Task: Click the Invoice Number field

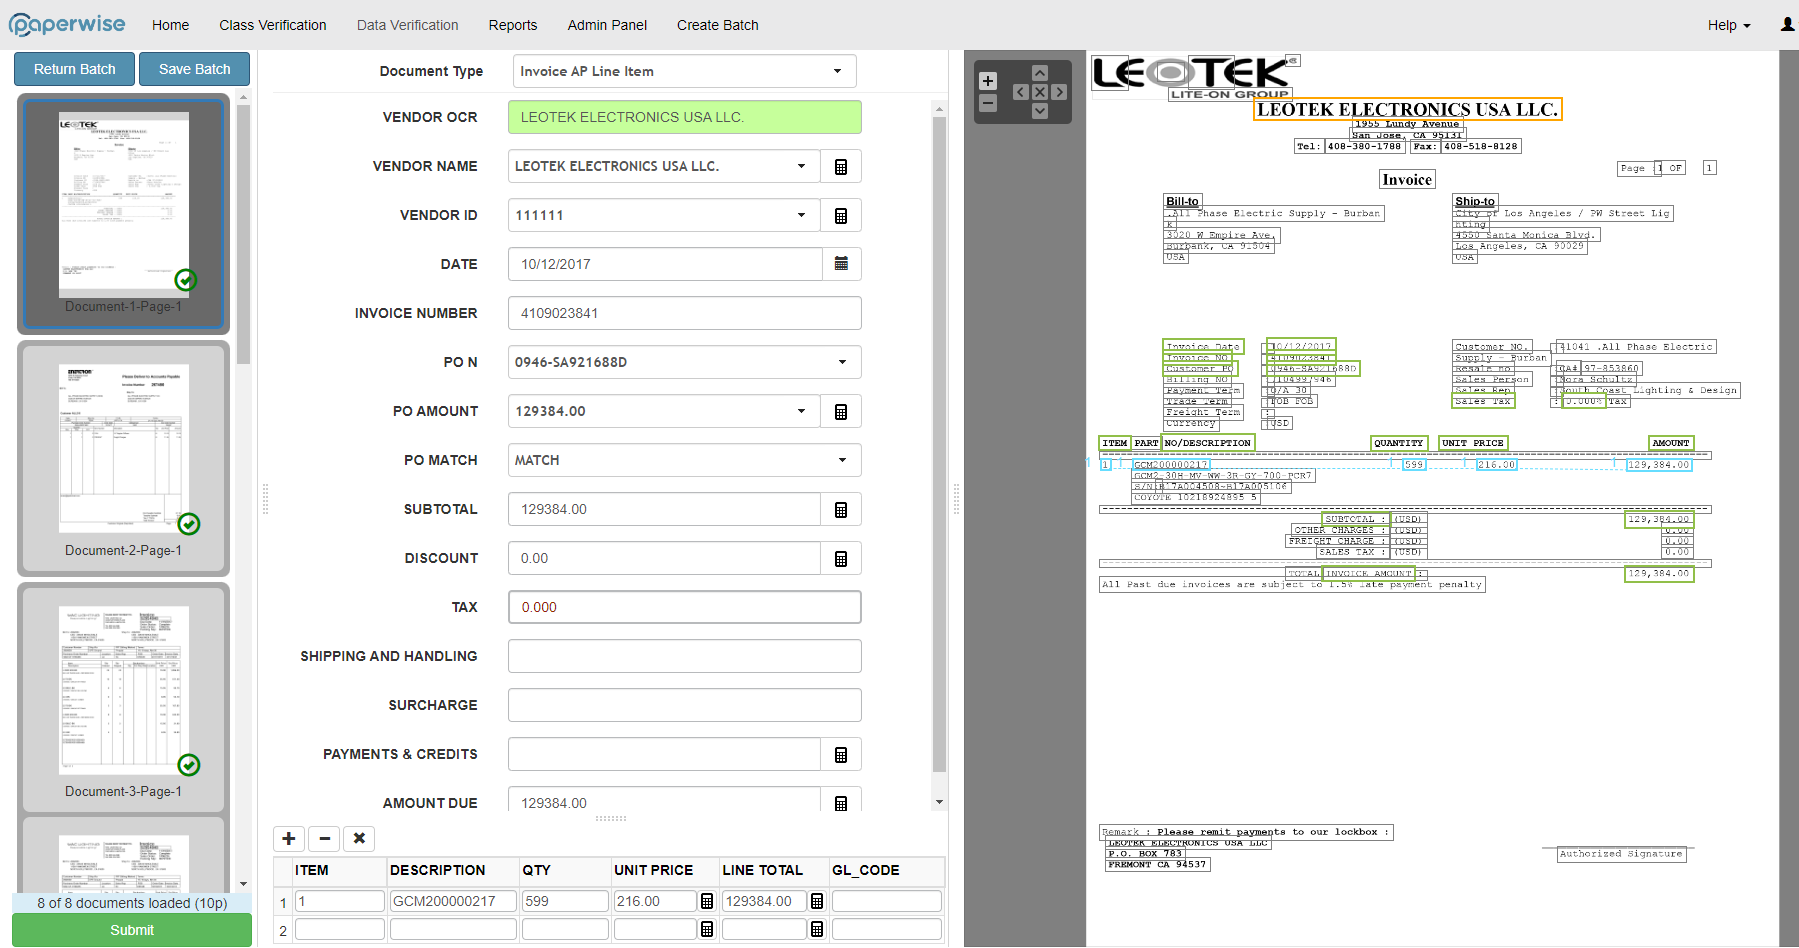Action: tap(685, 313)
